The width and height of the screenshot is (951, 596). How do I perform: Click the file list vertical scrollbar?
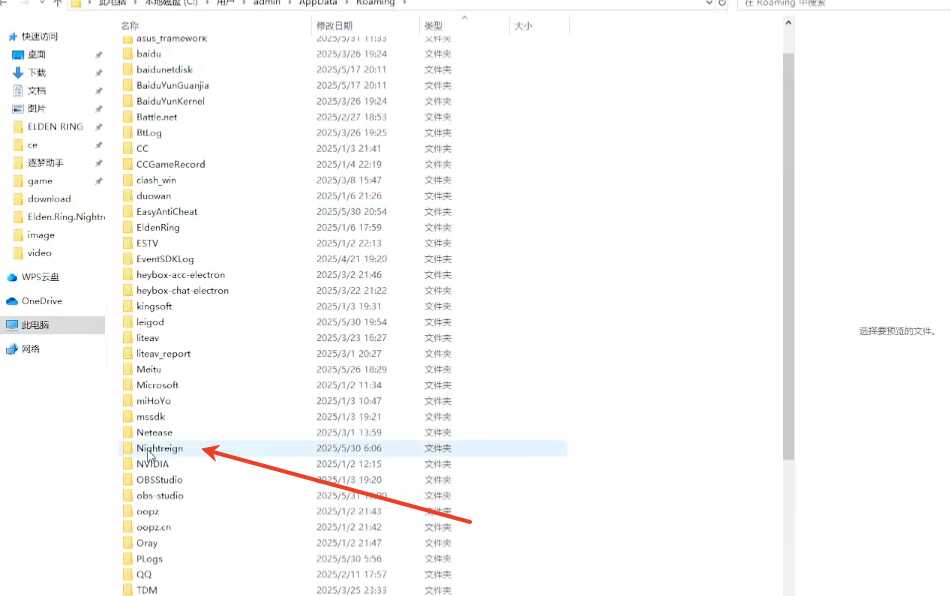point(788,250)
